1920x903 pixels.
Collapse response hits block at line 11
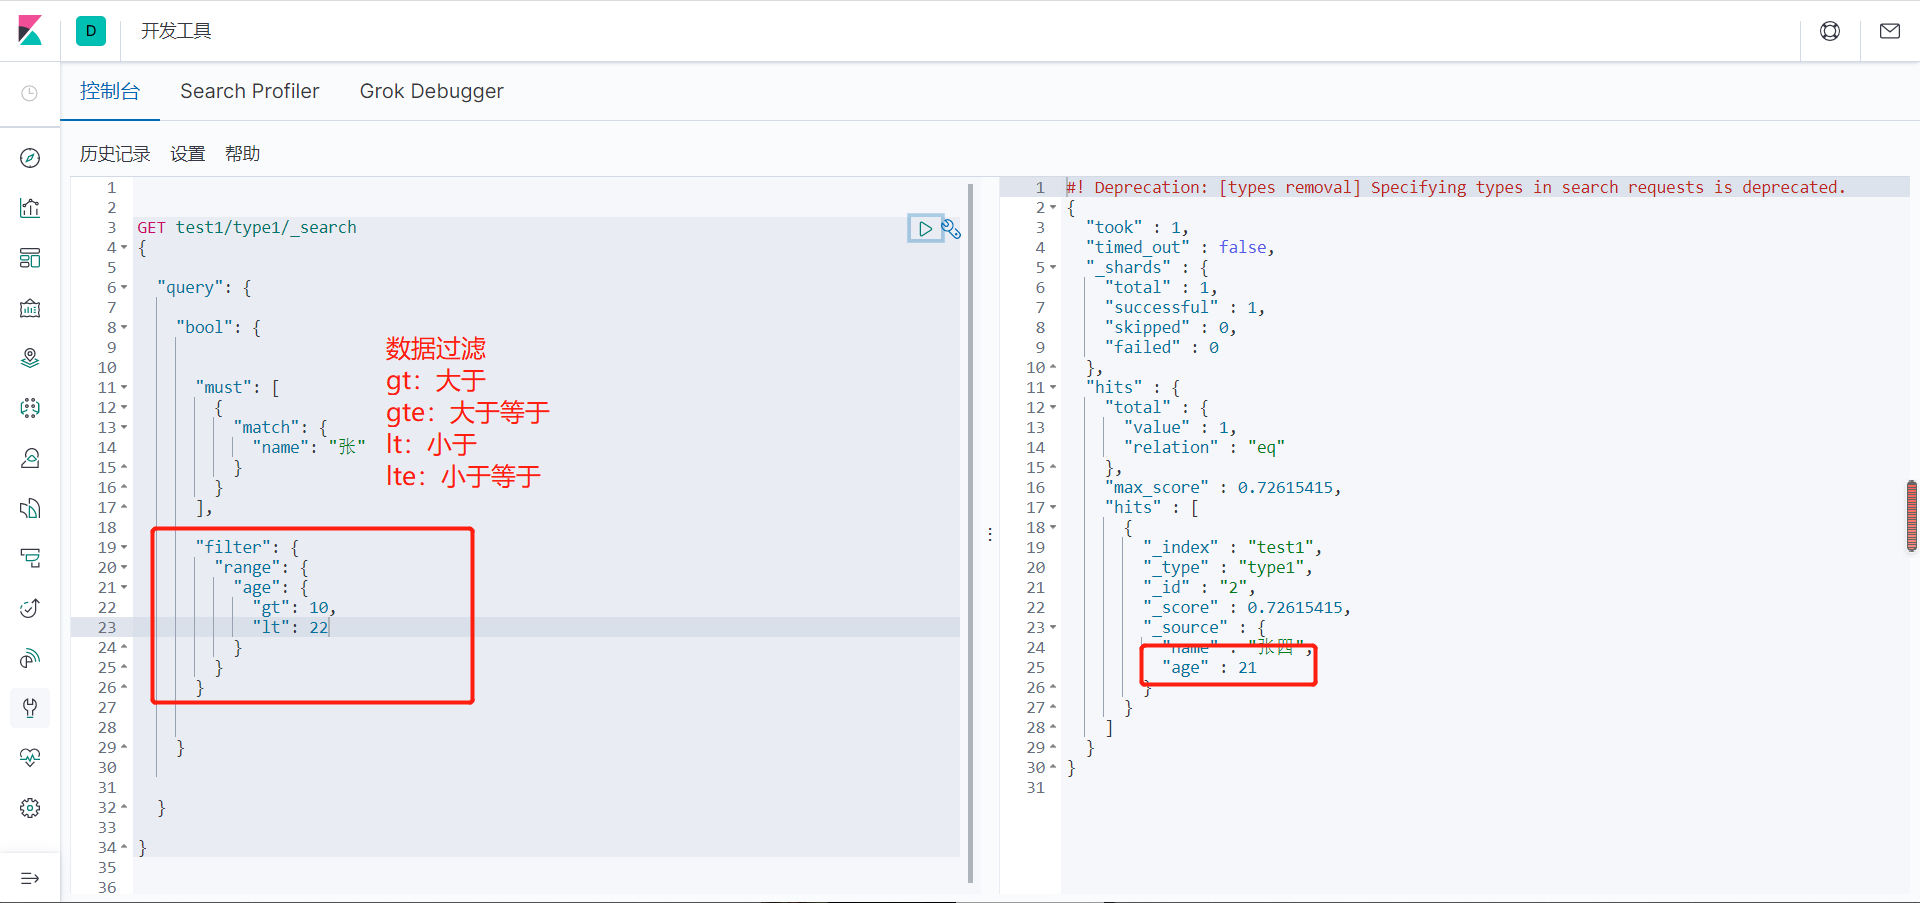tap(1053, 388)
